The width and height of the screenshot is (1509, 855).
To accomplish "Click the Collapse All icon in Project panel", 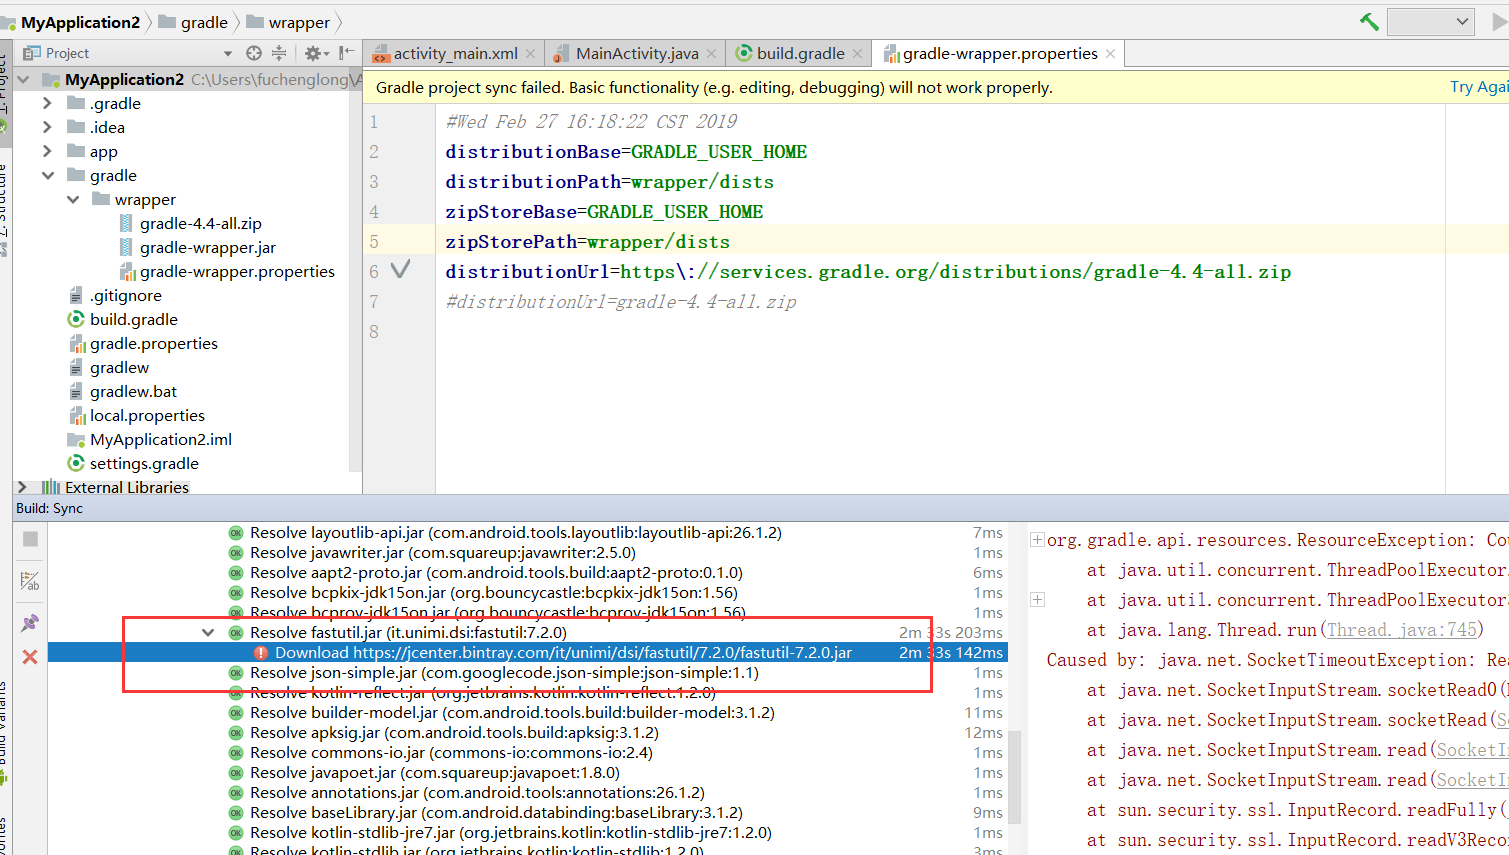I will pyautogui.click(x=279, y=53).
